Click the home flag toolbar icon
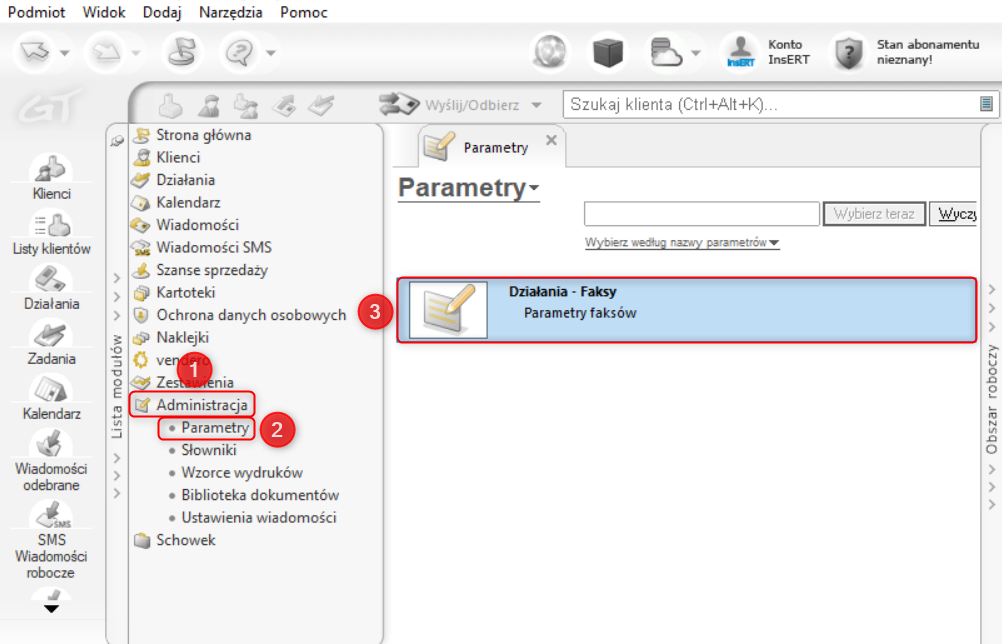 (182, 52)
